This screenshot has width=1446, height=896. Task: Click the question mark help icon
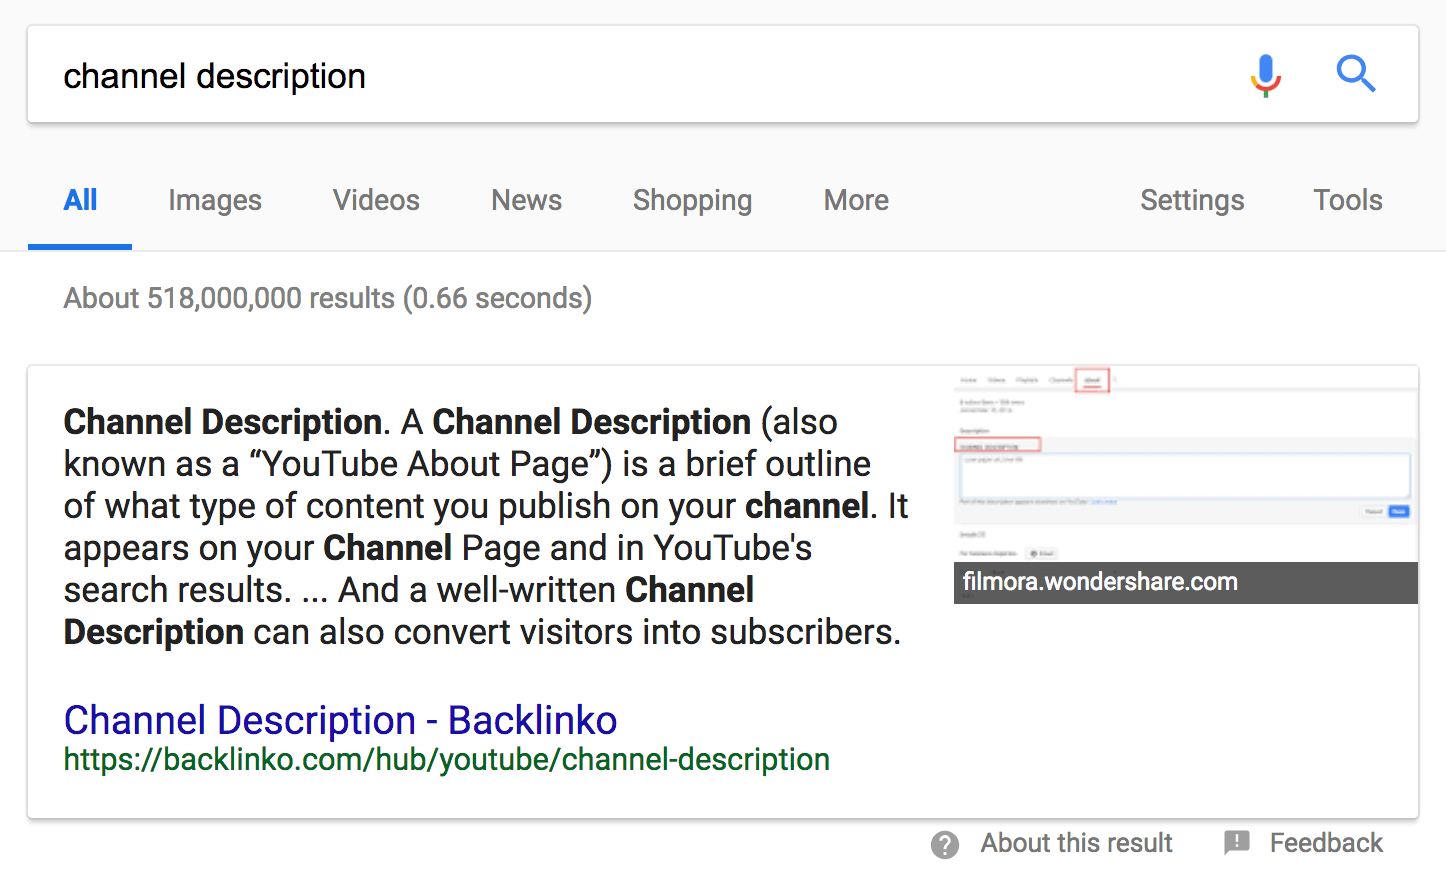[x=944, y=845]
